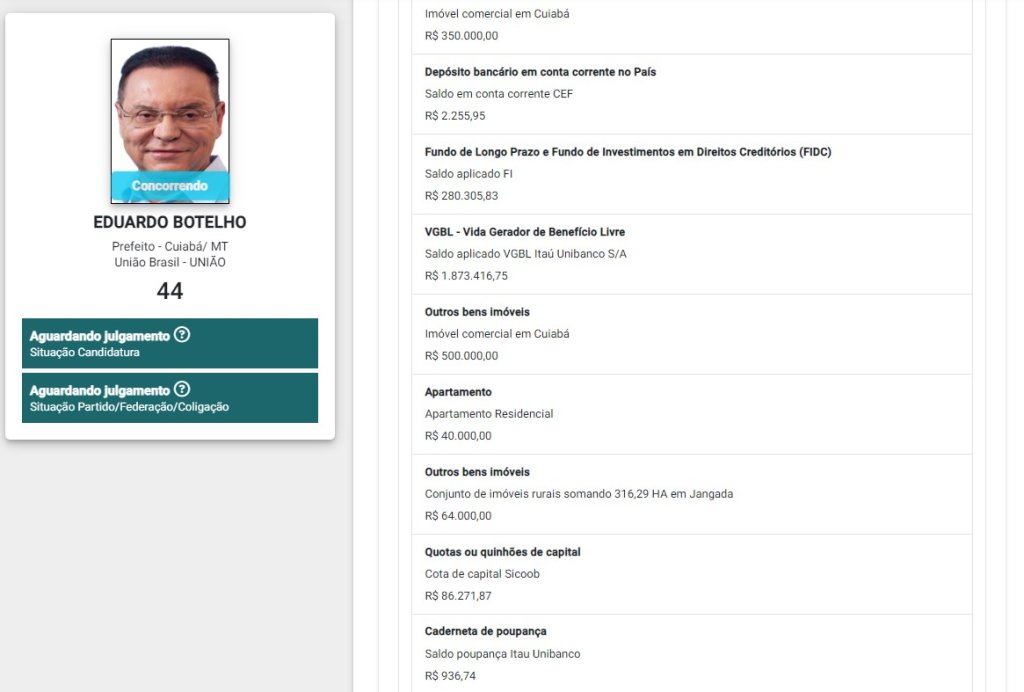Click Apartamento Residencial description
This screenshot has width=1024, height=692.
(x=488, y=414)
